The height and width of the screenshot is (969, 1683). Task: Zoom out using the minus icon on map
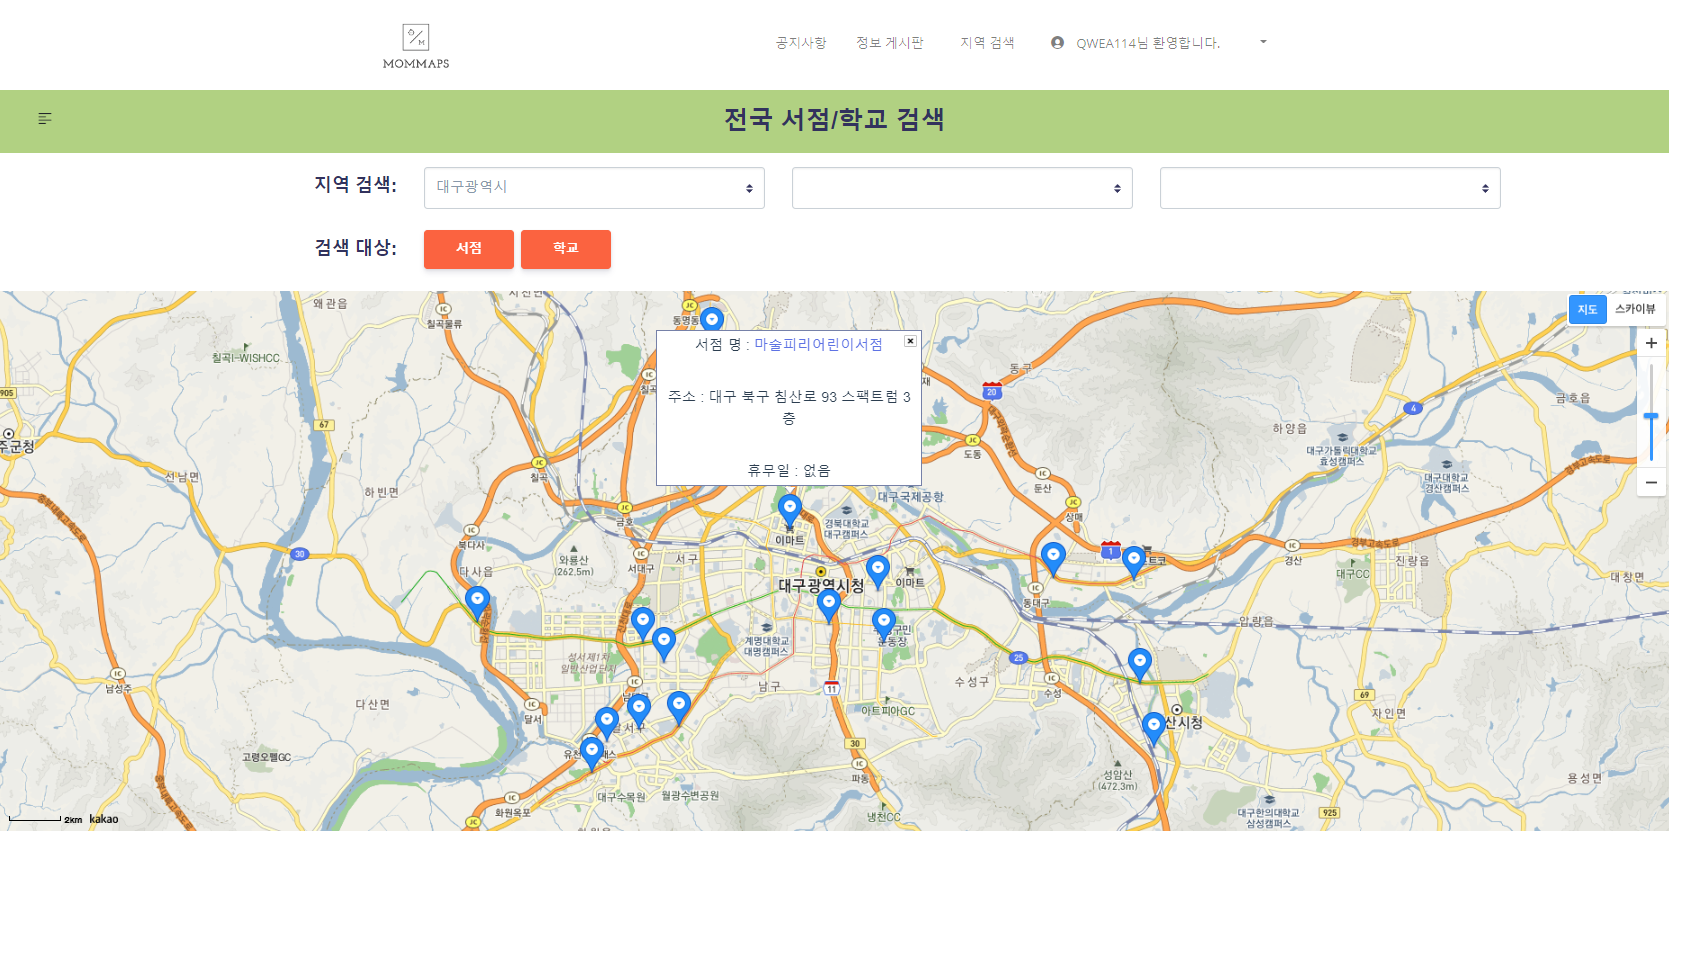click(1651, 481)
